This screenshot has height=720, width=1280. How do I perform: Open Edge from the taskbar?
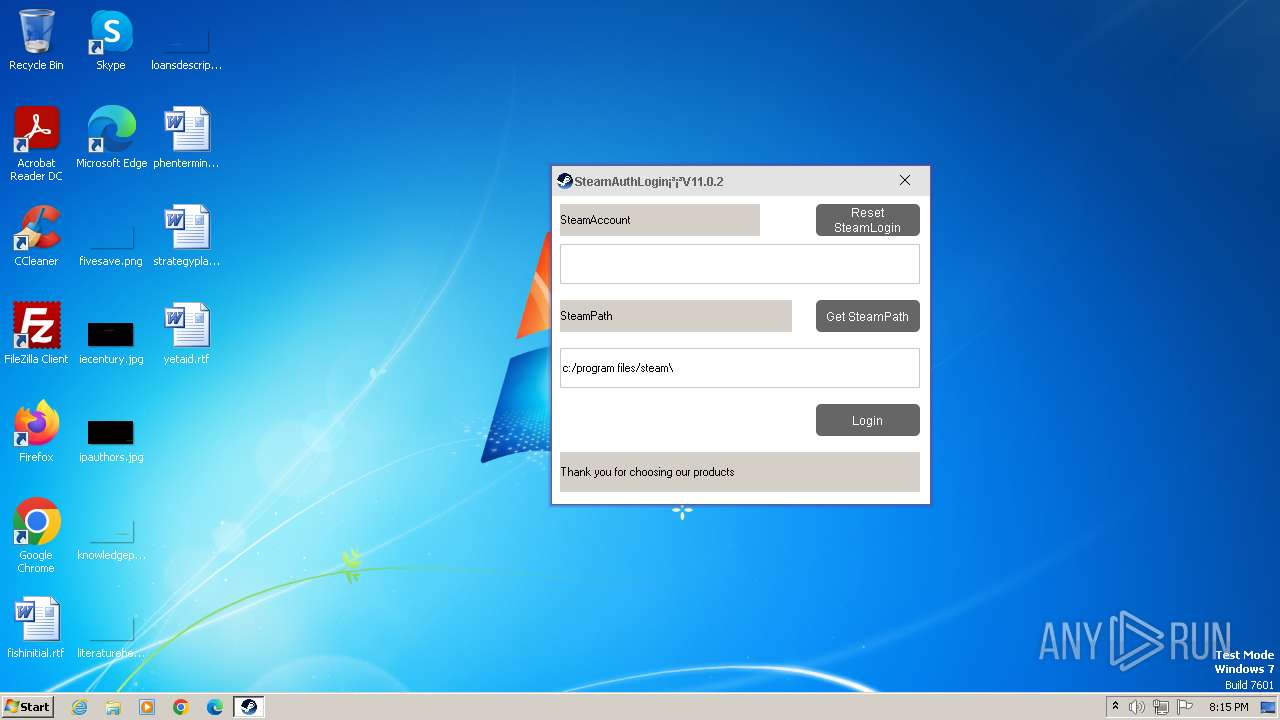pos(215,707)
